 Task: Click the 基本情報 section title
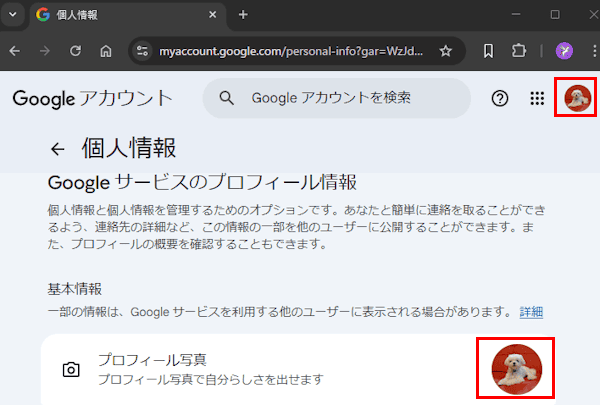75,289
